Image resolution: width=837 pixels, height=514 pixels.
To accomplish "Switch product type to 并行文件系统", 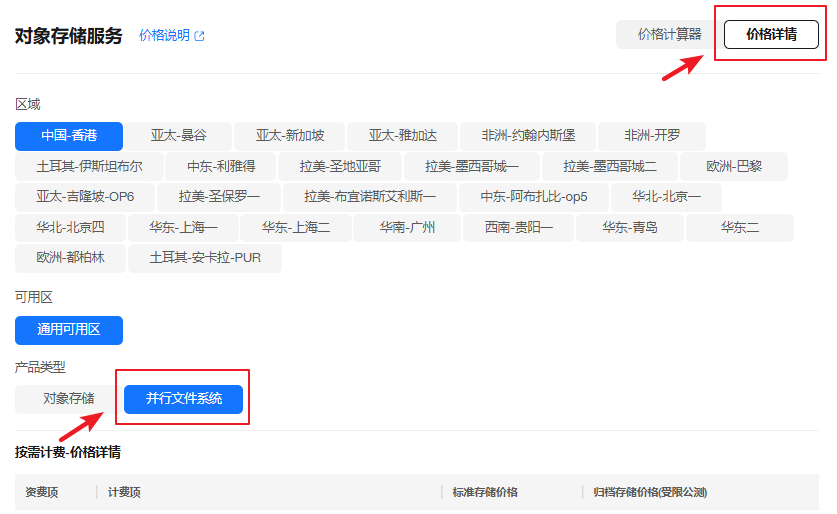I will [x=184, y=399].
